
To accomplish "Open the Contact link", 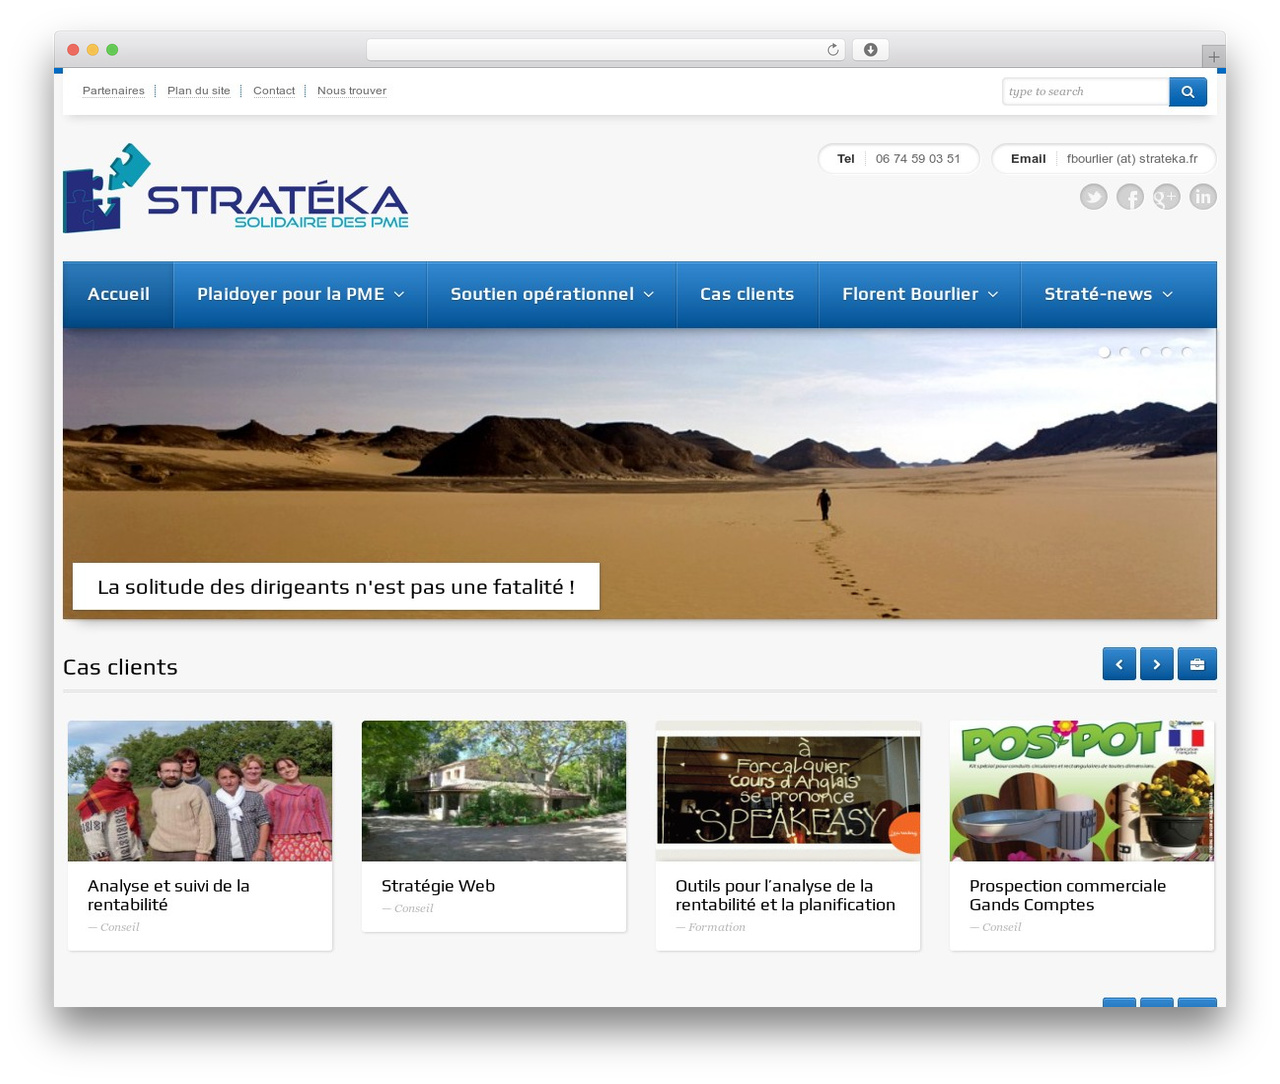I will 274,91.
